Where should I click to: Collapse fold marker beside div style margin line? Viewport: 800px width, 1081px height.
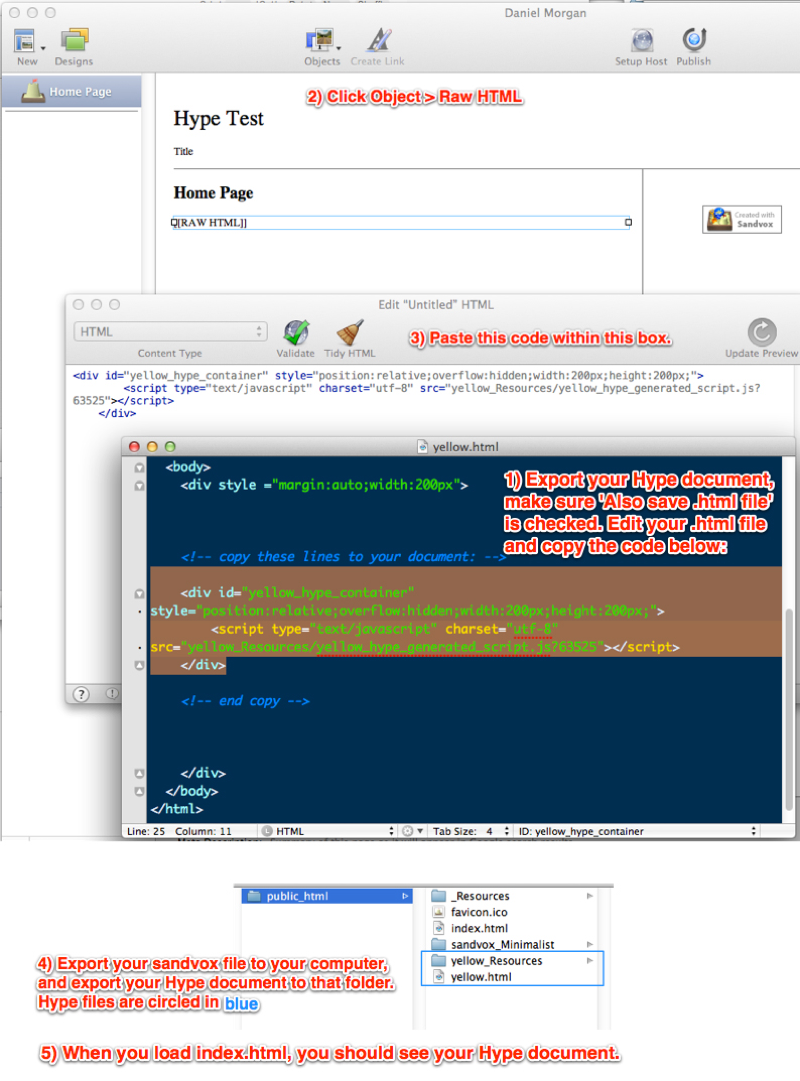pyautogui.click(x=139, y=485)
